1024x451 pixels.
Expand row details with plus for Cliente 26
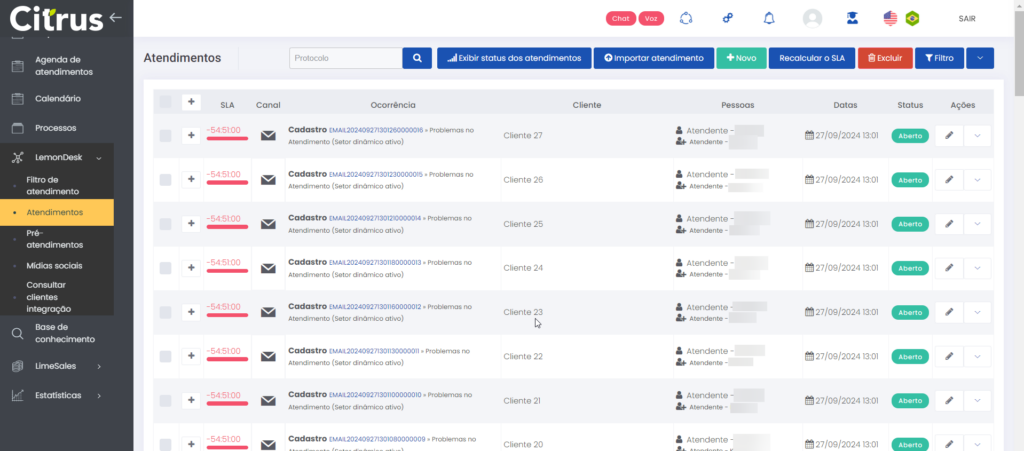coord(191,180)
